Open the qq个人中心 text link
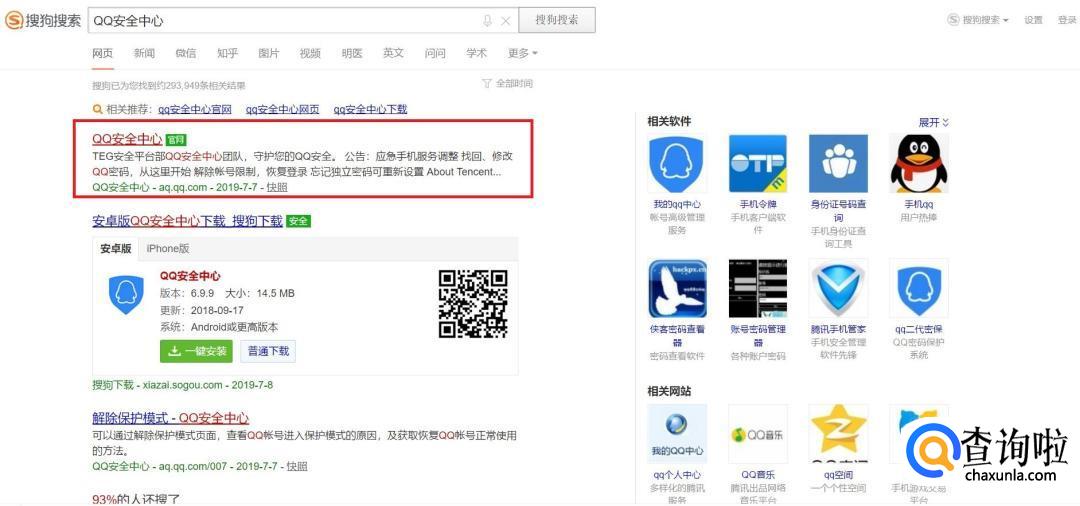This screenshot has width=1080, height=506. 677,475
